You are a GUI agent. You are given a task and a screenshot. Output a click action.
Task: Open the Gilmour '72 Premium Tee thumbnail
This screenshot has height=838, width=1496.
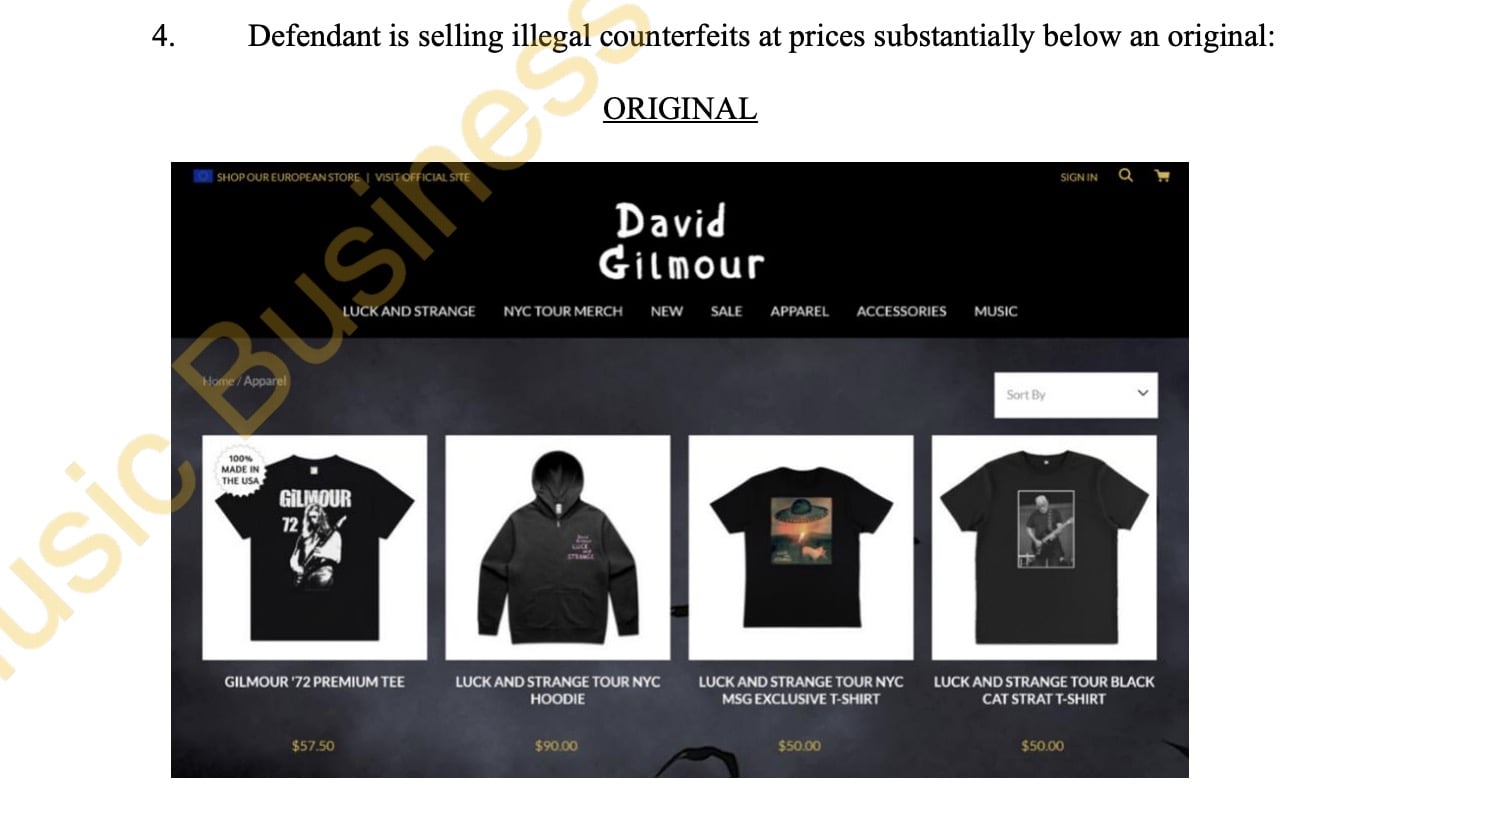tap(314, 547)
